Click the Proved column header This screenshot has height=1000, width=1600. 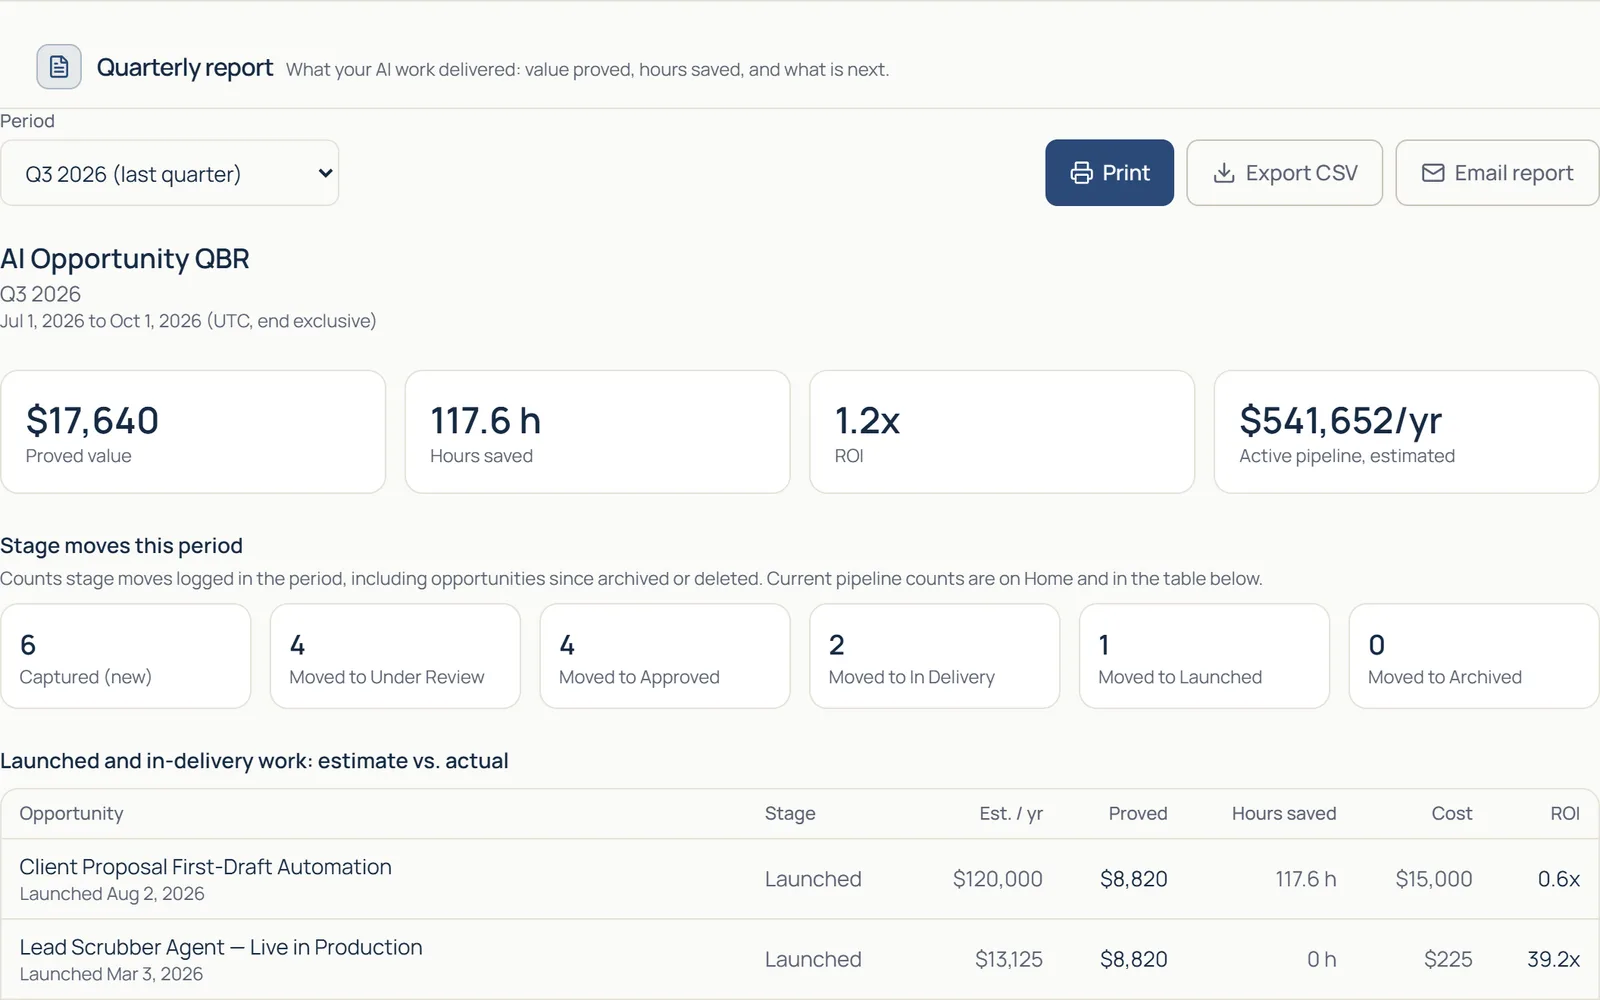tap(1138, 813)
